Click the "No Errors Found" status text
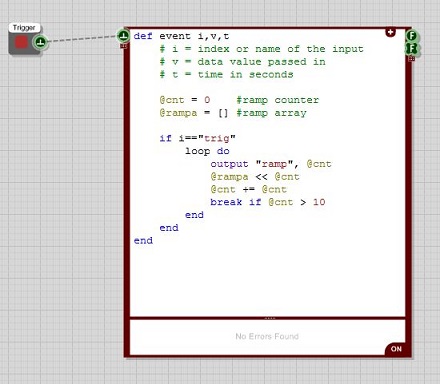The height and width of the screenshot is (384, 440). (x=267, y=336)
